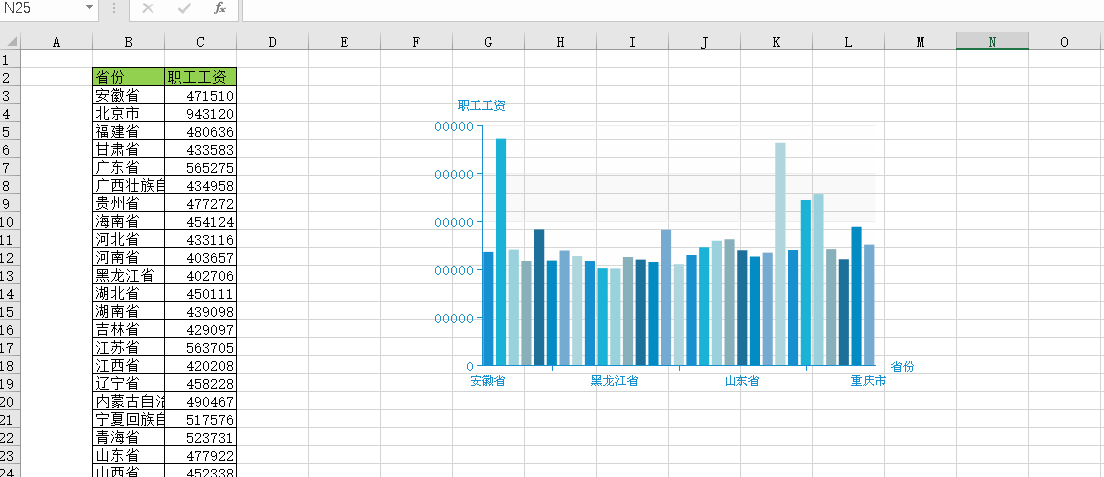
Task: Open Insert Function with the fx icon
Action: pos(220,8)
